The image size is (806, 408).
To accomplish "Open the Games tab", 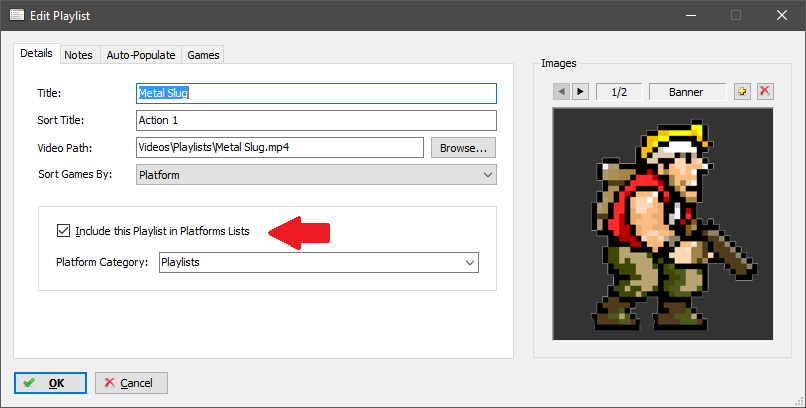I will (x=203, y=55).
